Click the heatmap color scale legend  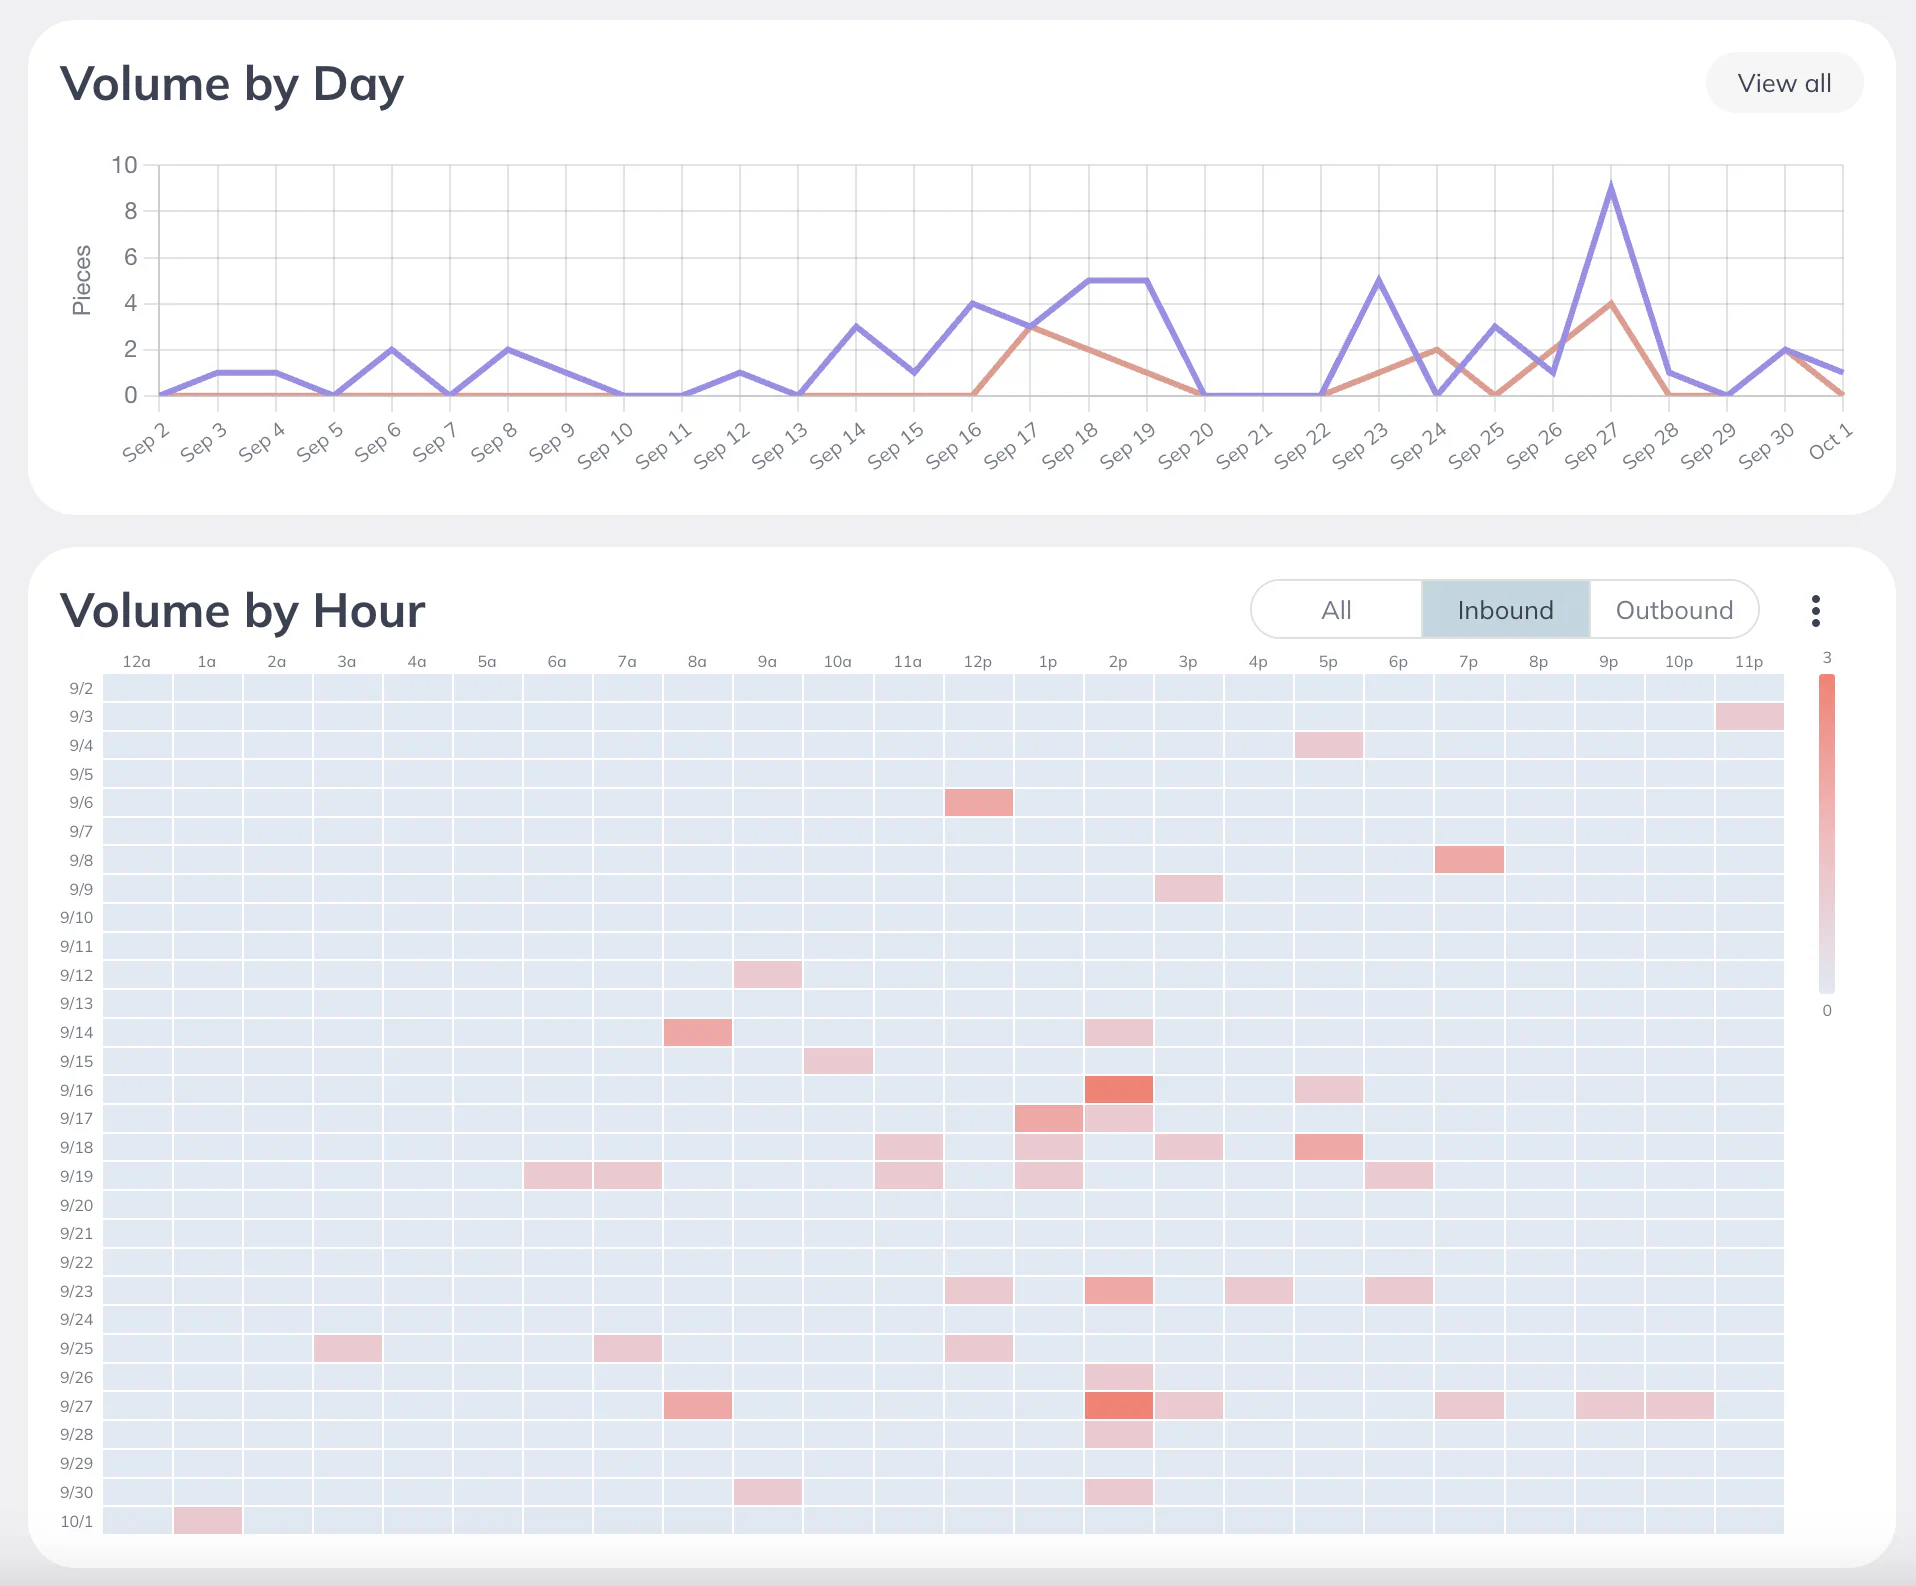click(x=1826, y=833)
